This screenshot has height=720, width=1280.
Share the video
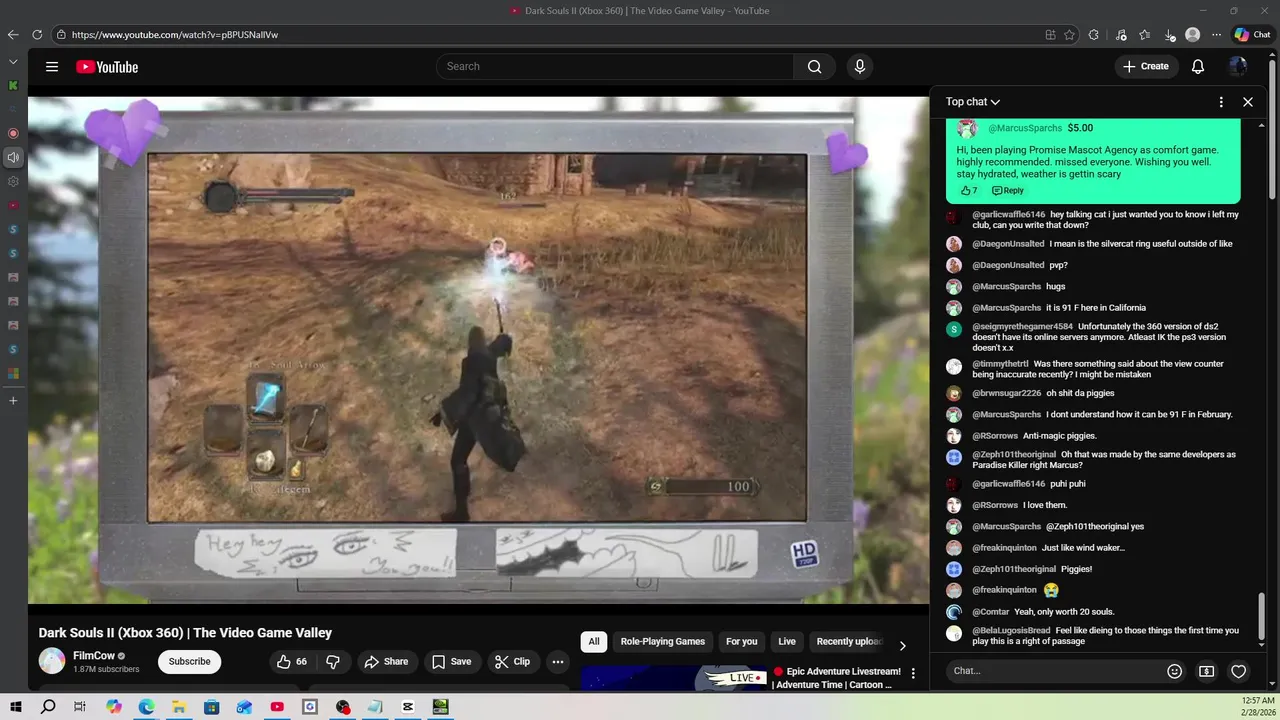(386, 661)
